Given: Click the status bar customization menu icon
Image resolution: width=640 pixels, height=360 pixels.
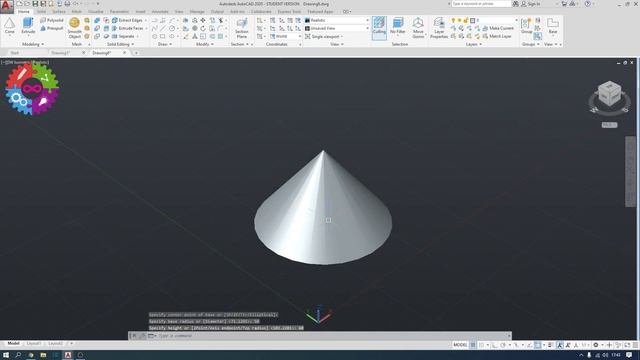Looking at the screenshot, I should click(635, 345).
